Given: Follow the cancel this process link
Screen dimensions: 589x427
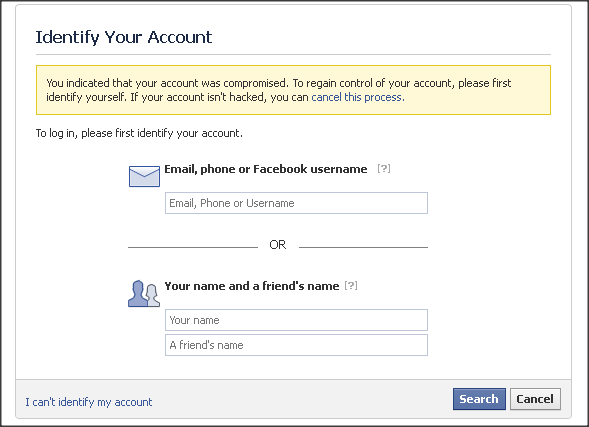Looking at the screenshot, I should tap(358, 97).
